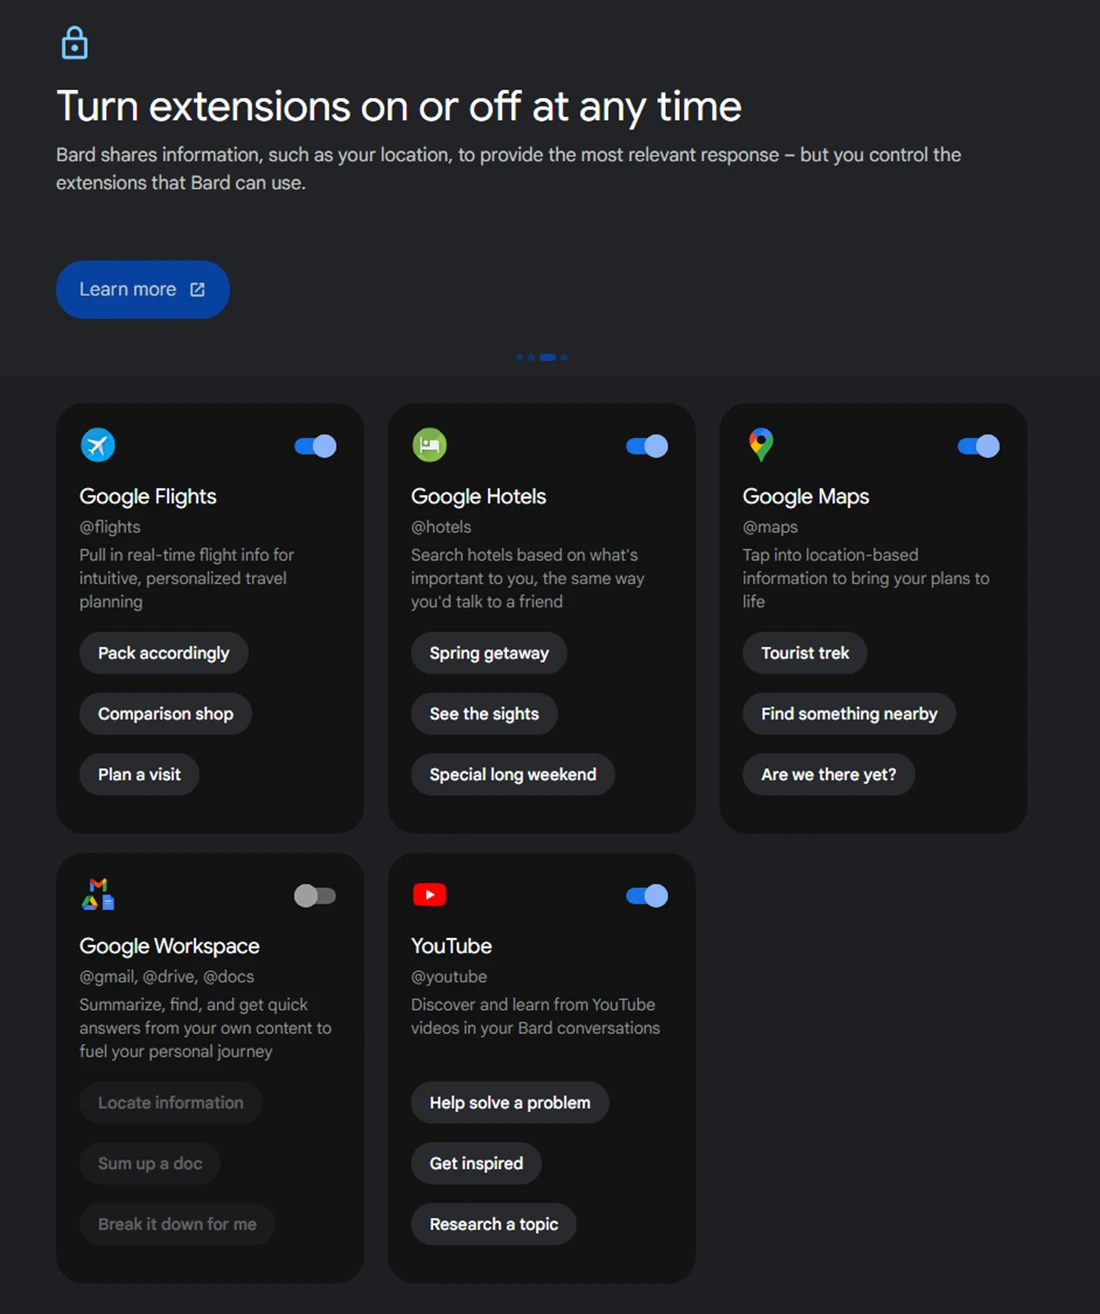Click the Turn extensions on or off heading

tap(399, 107)
